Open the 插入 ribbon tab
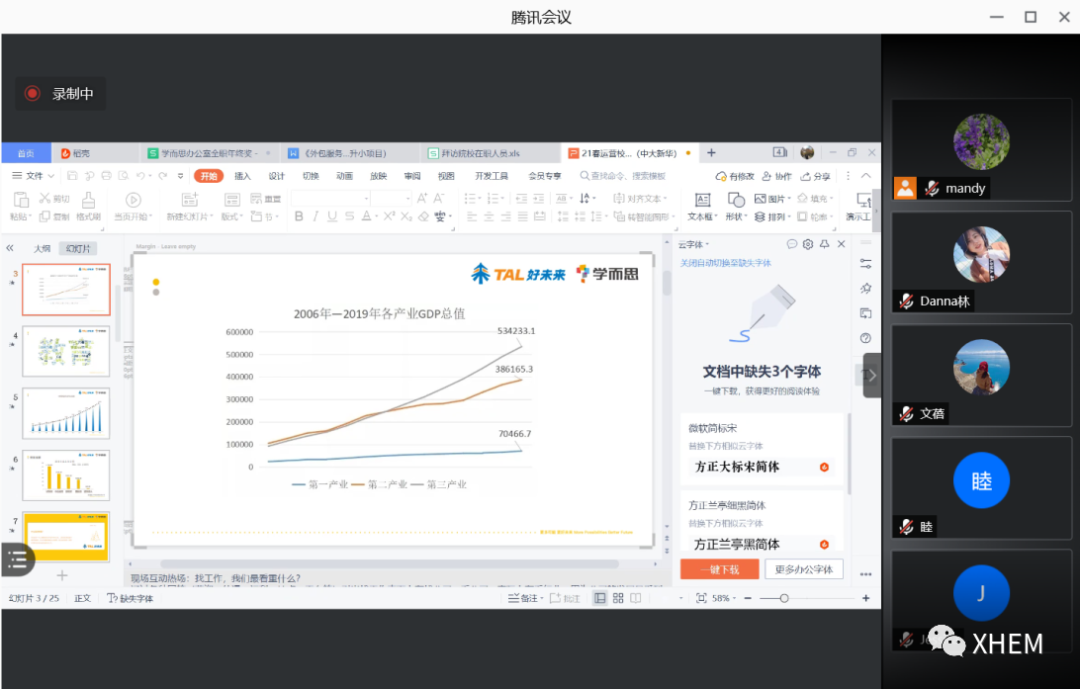Image resolution: width=1080 pixels, height=689 pixels. (x=243, y=176)
